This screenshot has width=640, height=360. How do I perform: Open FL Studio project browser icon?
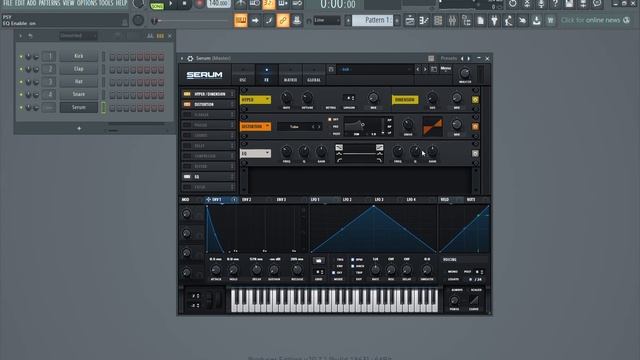[x=466, y=20]
